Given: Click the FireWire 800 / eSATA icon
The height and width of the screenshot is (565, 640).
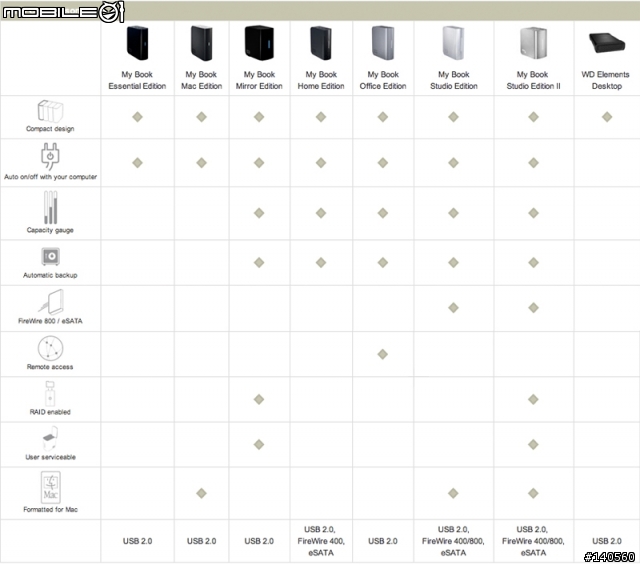Looking at the screenshot, I should tap(51, 302).
